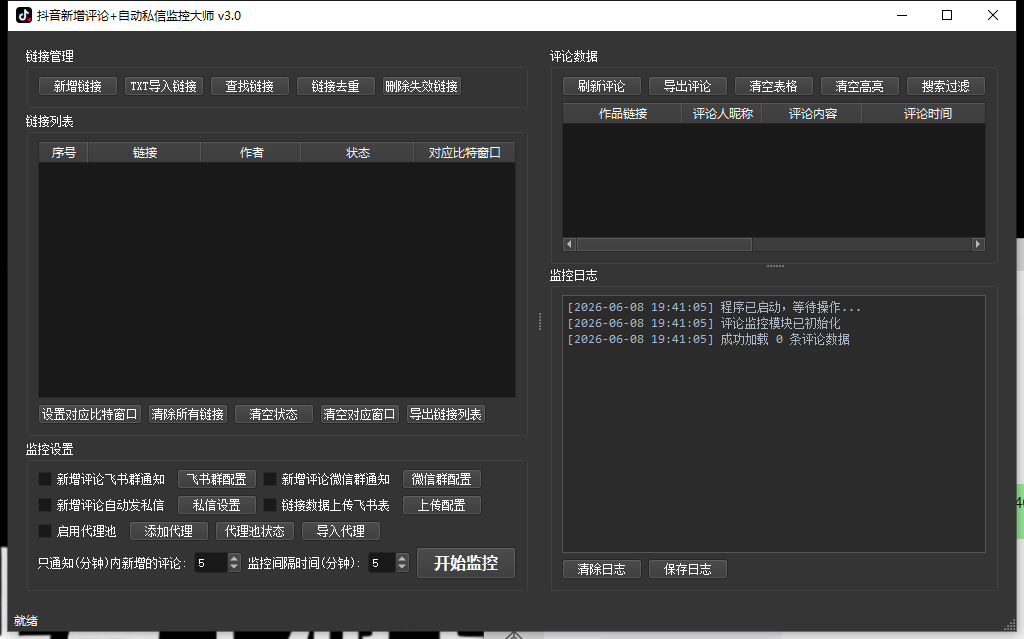Run 链接去重 to remove duplicate links
The image size is (1024, 639).
[336, 86]
